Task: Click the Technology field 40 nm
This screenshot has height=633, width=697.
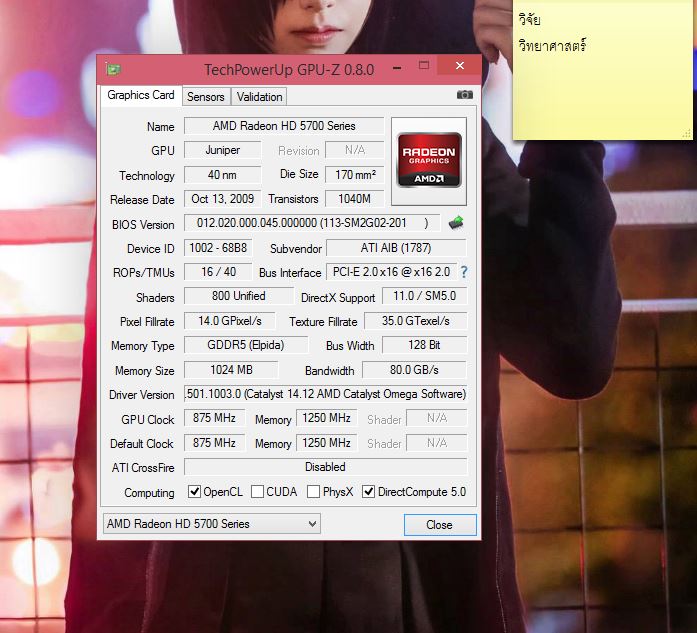Action: [223, 175]
